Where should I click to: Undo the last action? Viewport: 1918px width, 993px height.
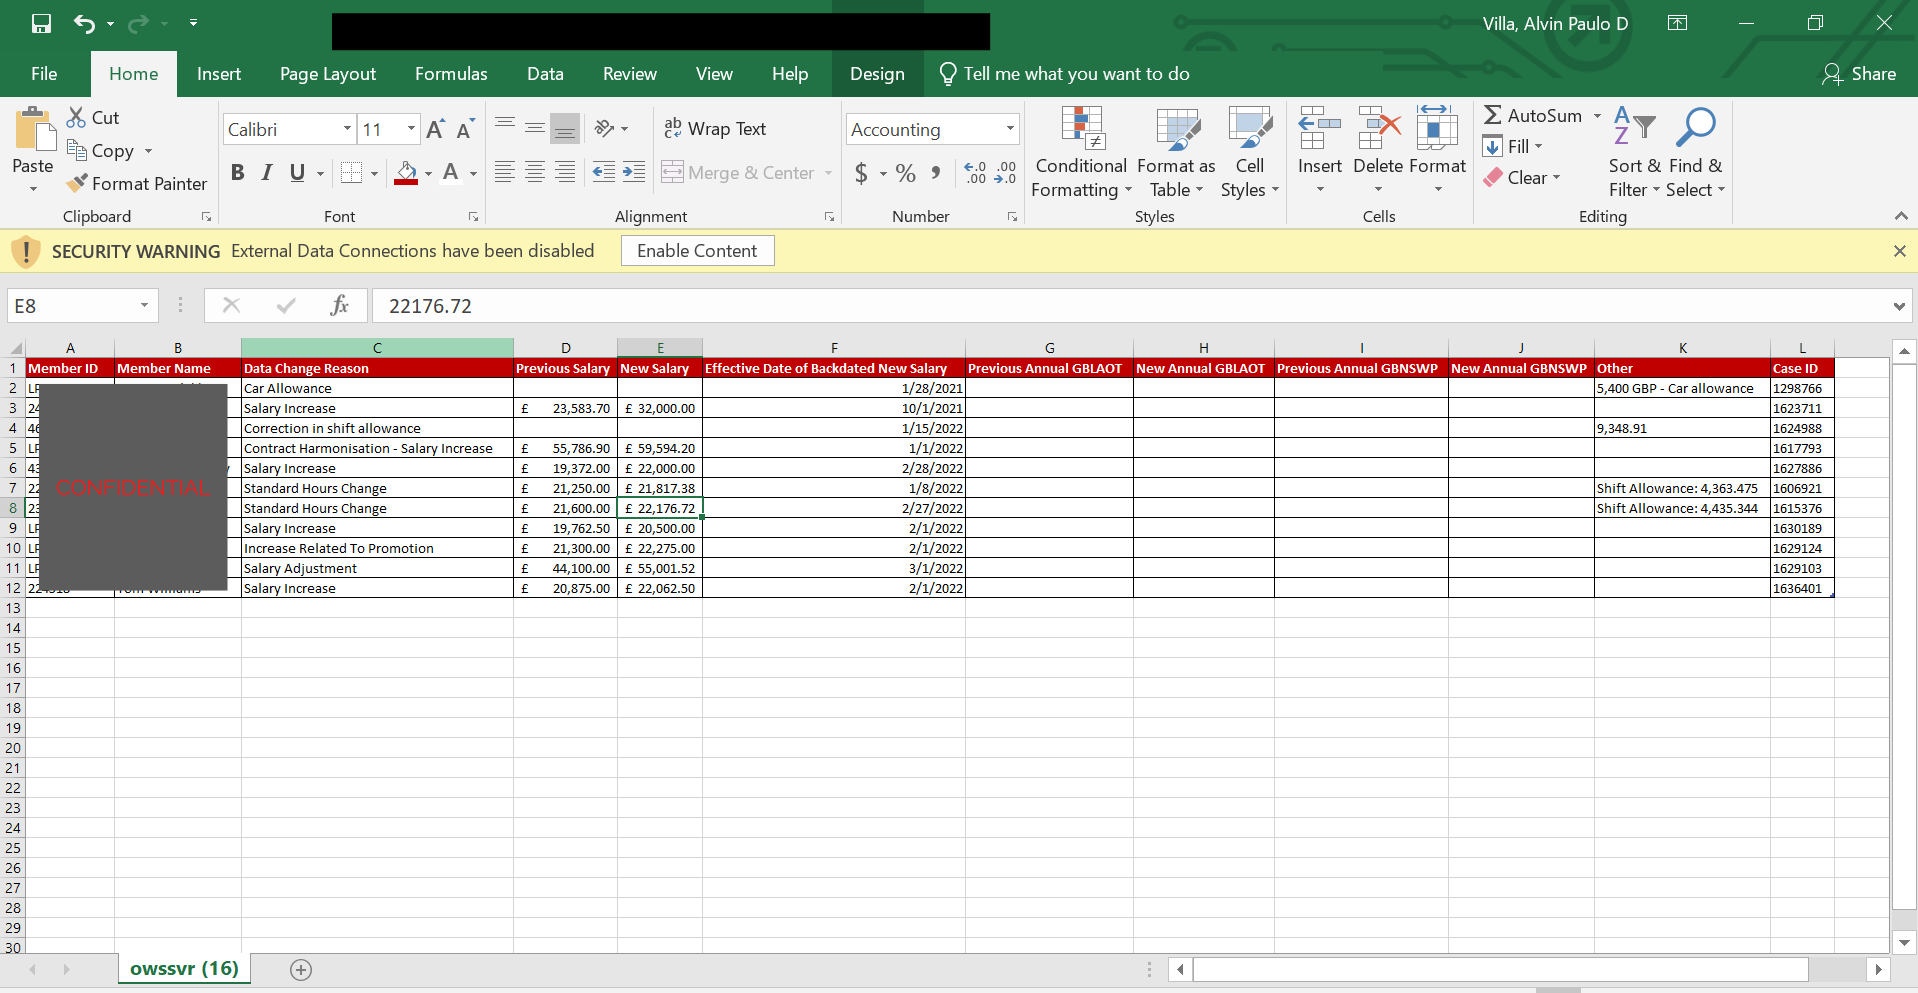pyautogui.click(x=84, y=23)
